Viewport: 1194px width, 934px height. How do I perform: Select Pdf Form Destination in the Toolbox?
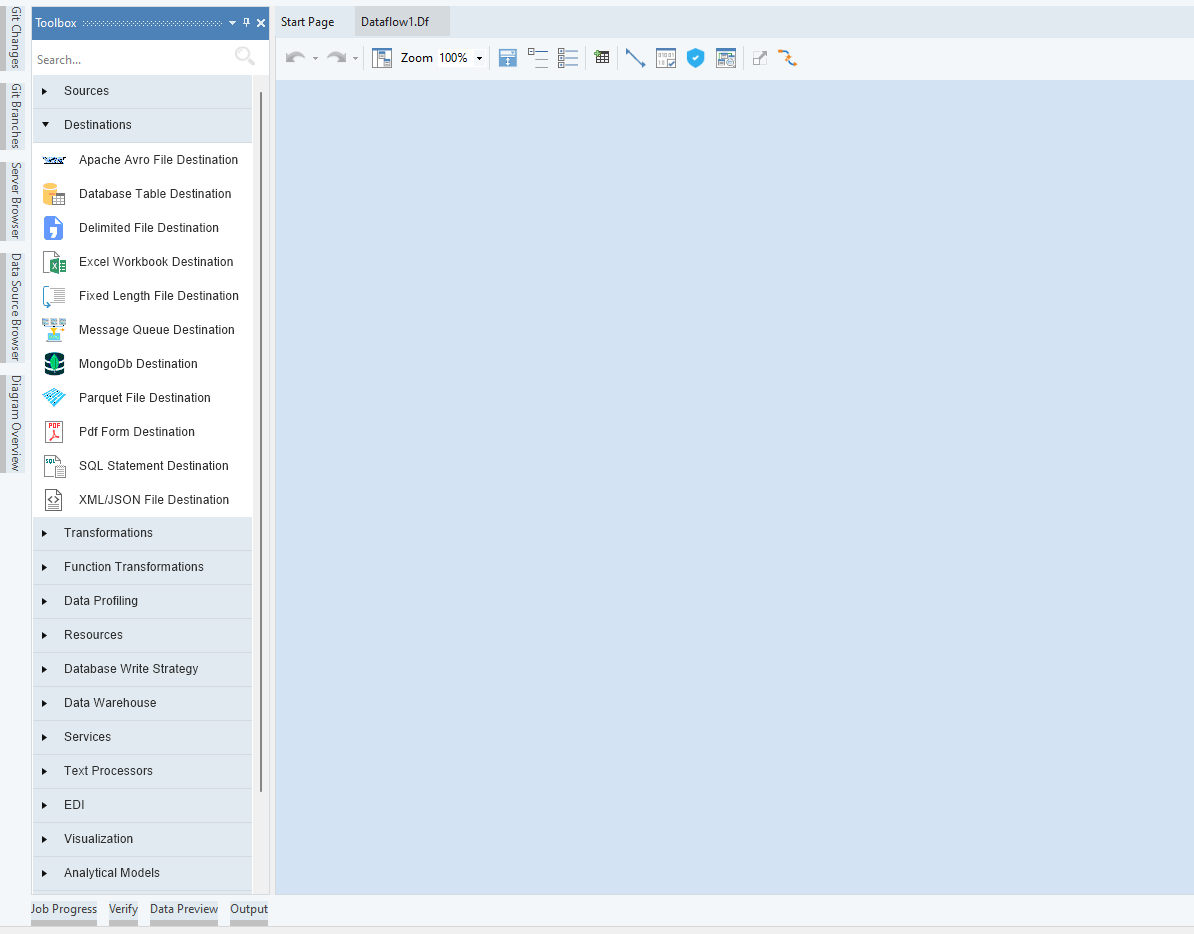(136, 432)
